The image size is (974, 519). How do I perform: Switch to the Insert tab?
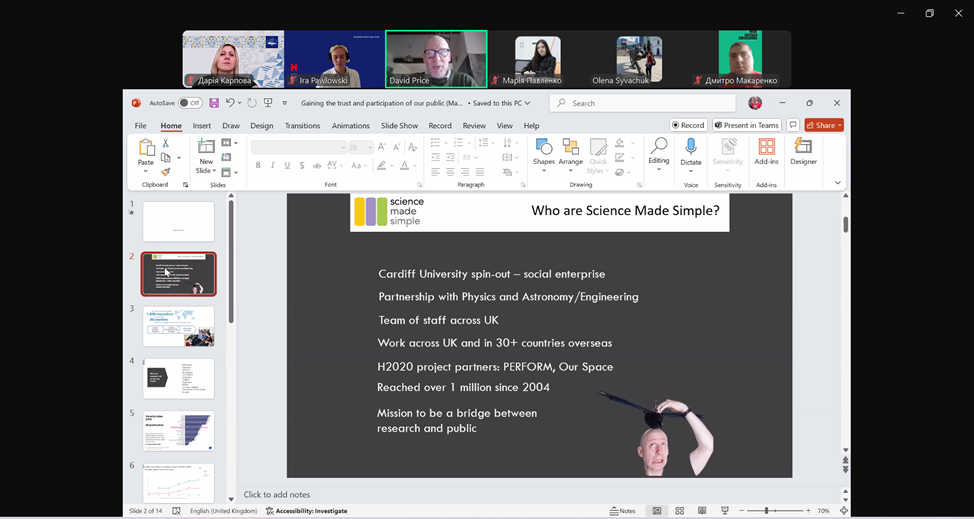201,125
